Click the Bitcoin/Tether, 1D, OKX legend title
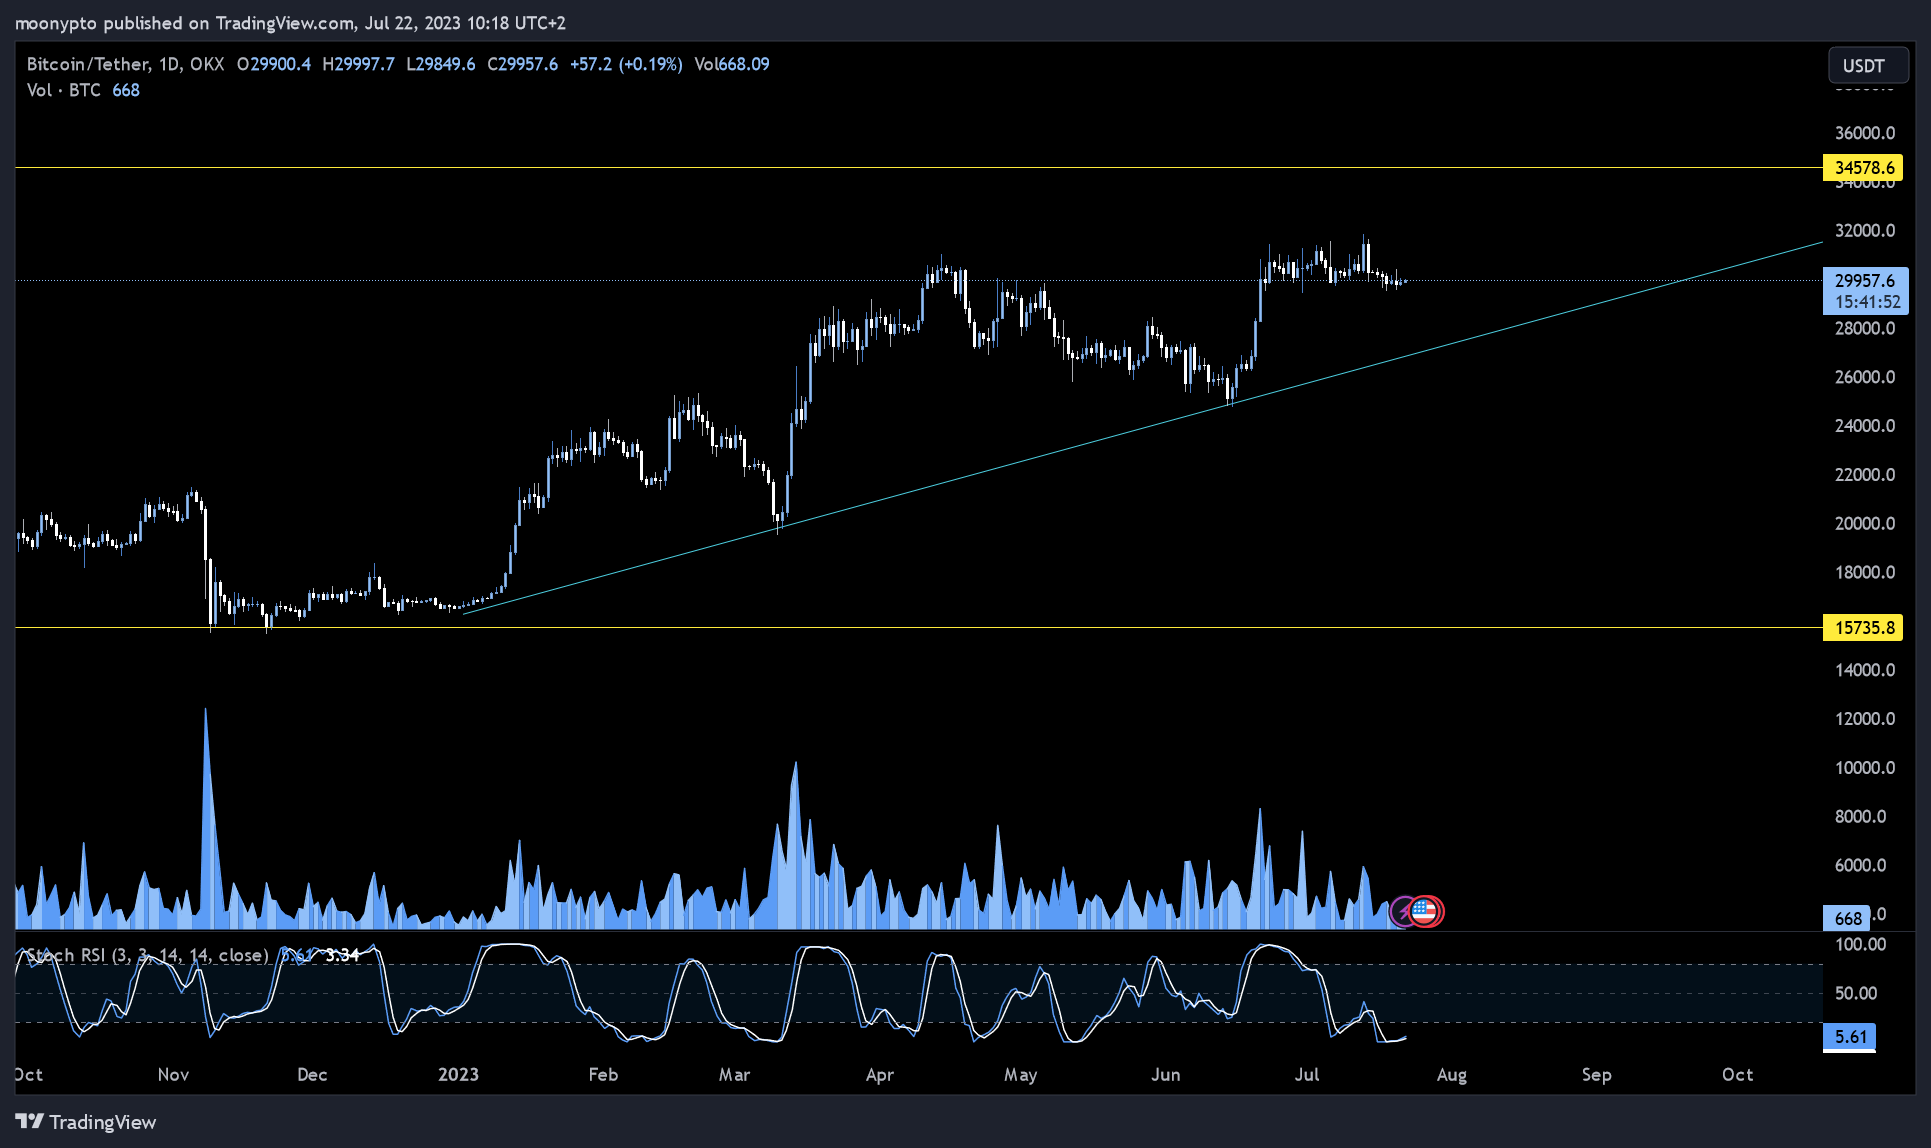The image size is (1931, 1148). click(125, 64)
